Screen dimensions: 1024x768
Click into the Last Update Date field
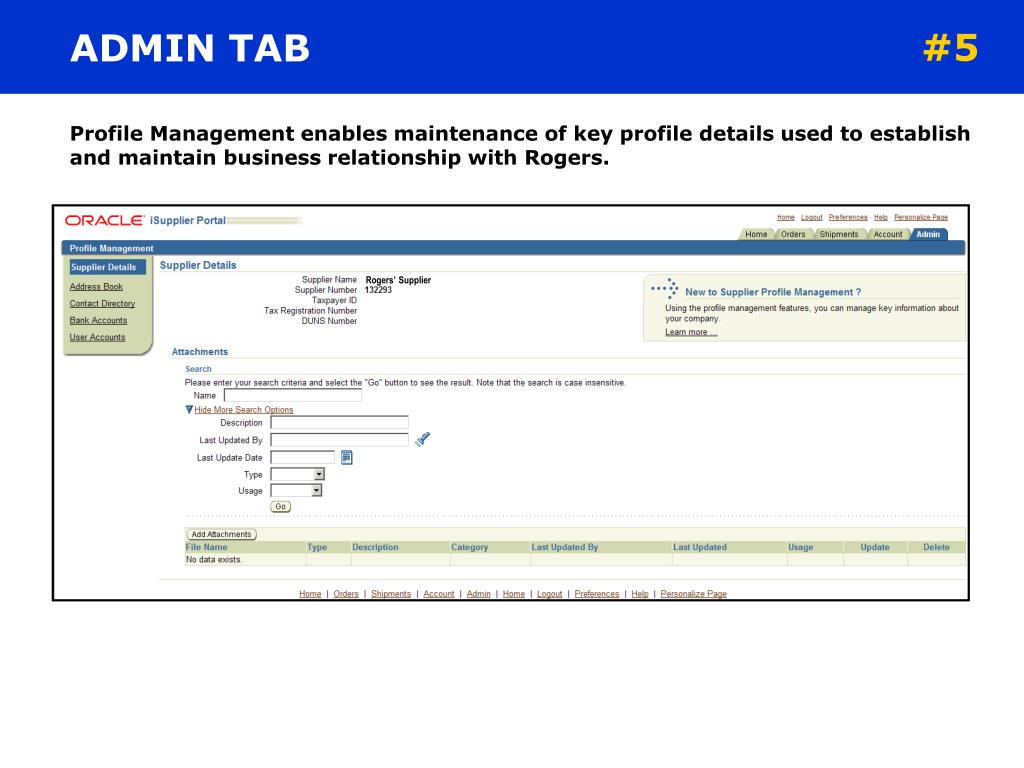point(303,457)
